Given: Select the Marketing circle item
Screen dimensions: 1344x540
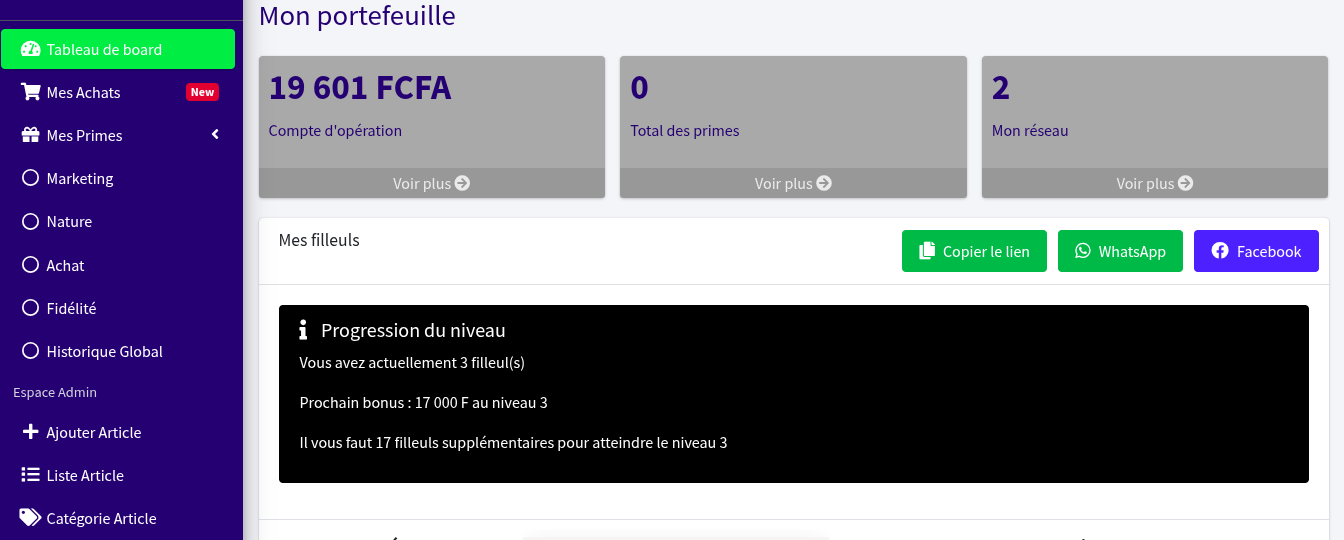Looking at the screenshot, I should [x=30, y=178].
